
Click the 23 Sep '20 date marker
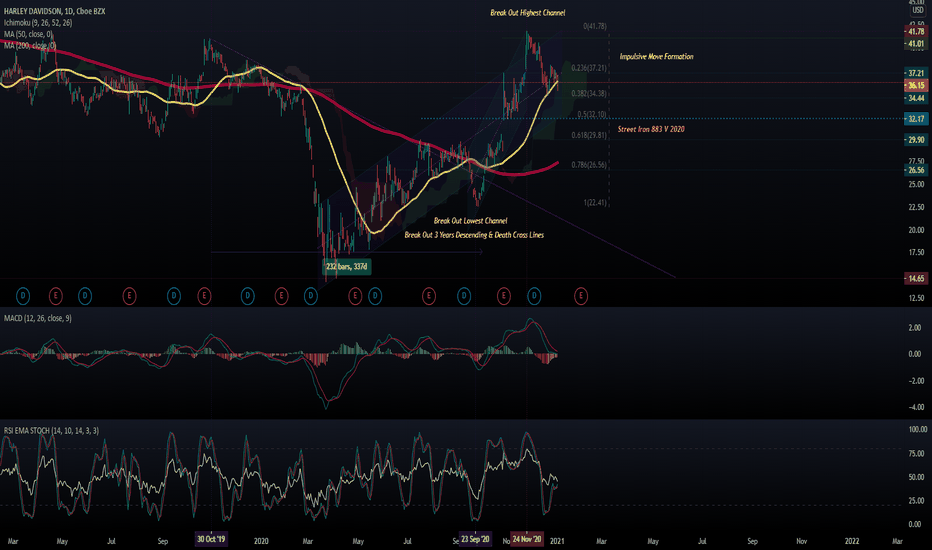(475, 539)
